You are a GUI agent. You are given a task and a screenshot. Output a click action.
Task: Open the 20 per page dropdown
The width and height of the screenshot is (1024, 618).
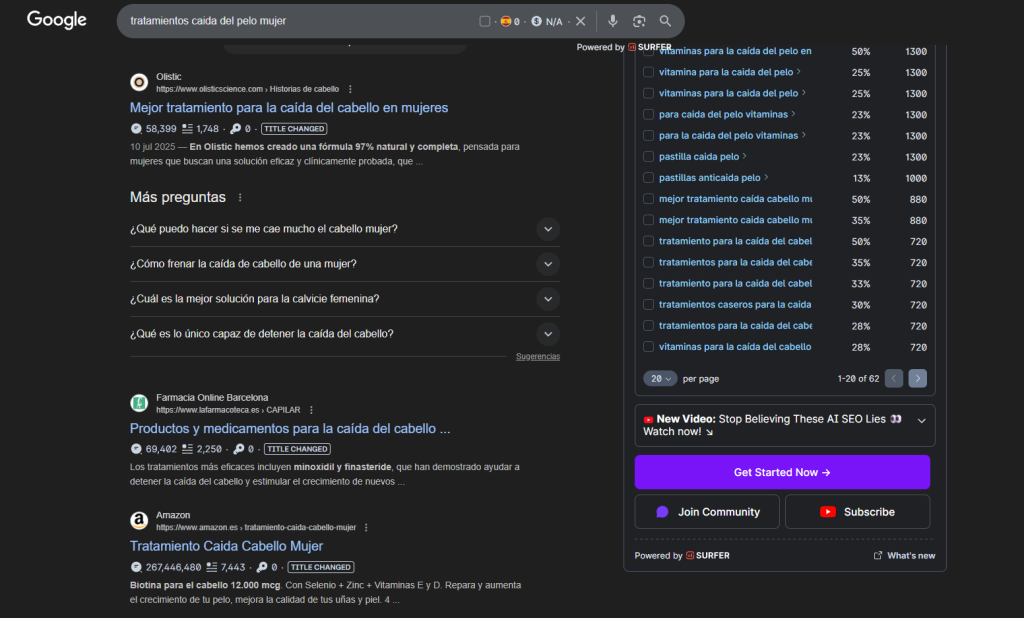pyautogui.click(x=661, y=379)
